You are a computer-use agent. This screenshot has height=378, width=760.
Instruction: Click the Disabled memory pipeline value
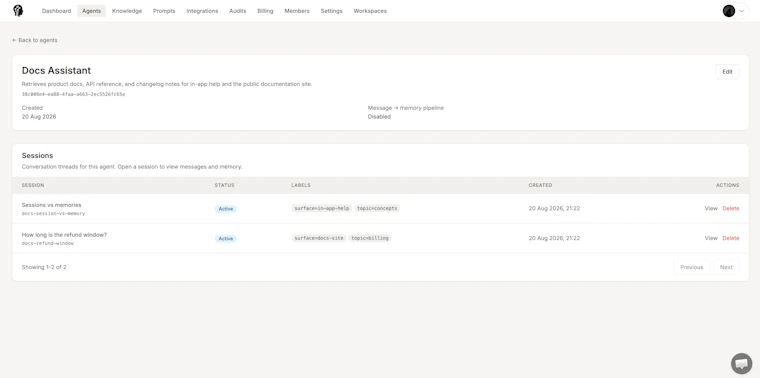coord(379,117)
